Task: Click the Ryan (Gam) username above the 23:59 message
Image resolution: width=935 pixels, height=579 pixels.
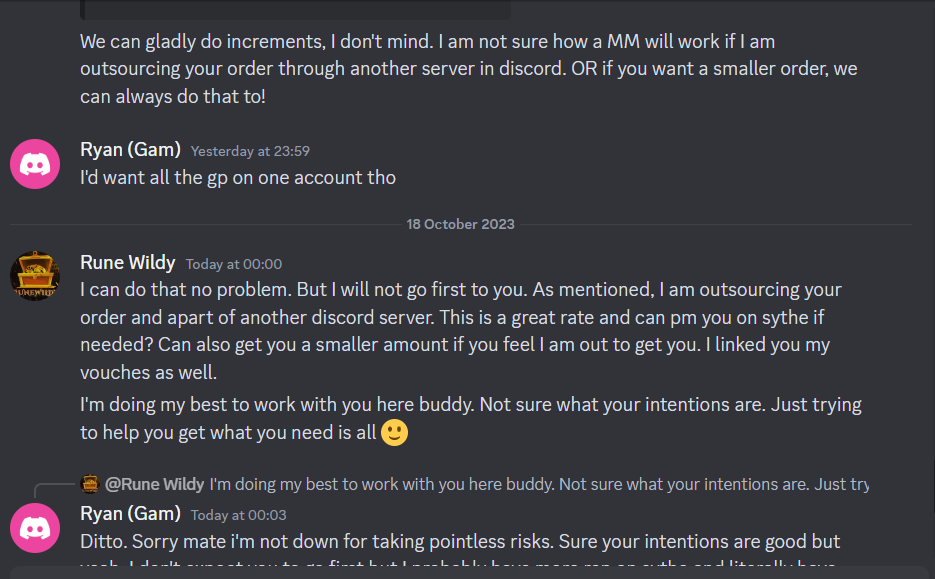Action: click(130, 150)
